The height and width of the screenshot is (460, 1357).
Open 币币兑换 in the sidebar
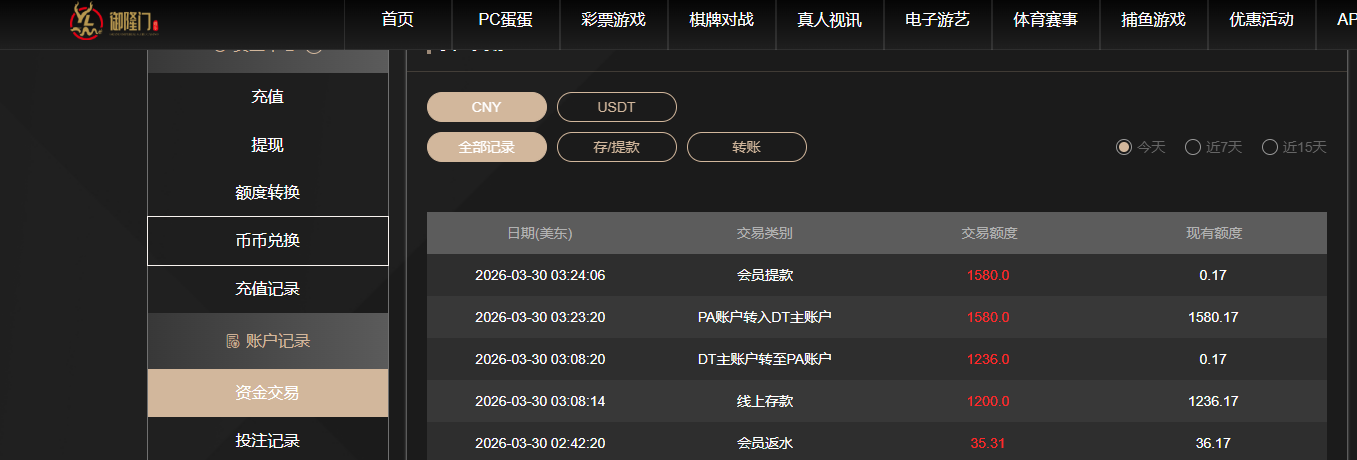click(x=268, y=241)
